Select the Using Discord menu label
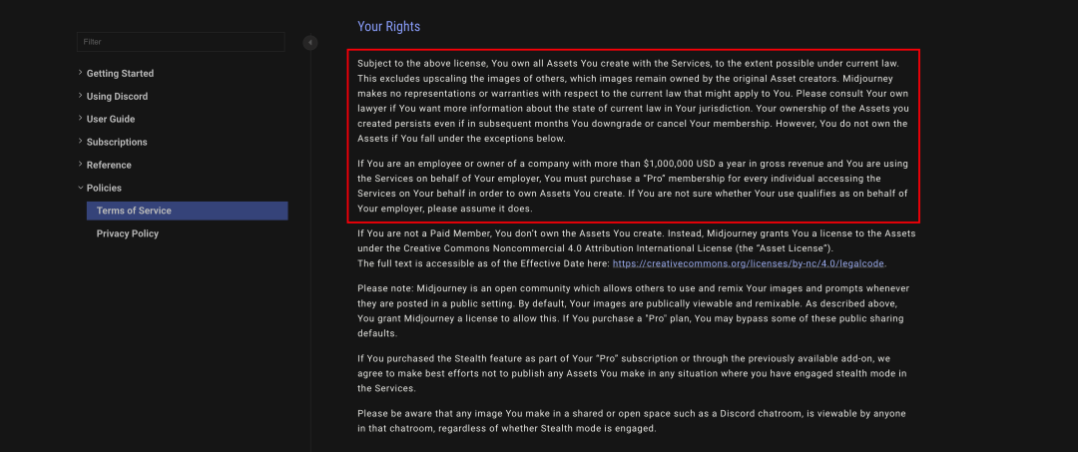This screenshot has height=452, width=1078. [117, 97]
